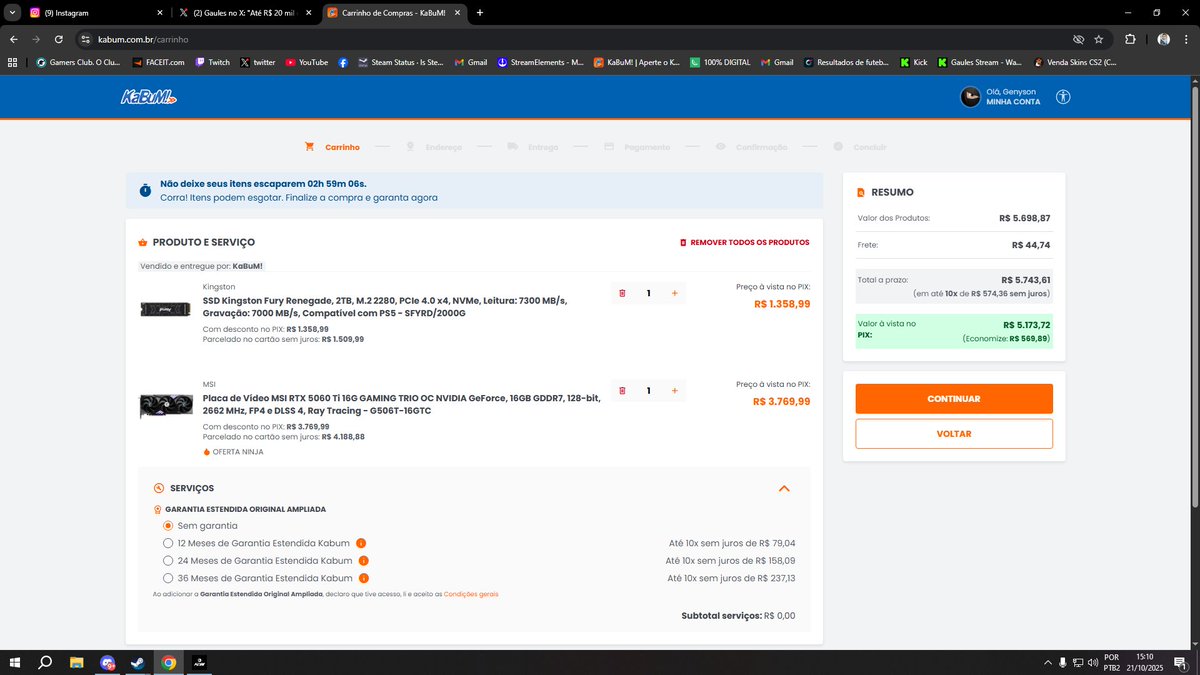Open Steam from the taskbar
Image resolution: width=1200 pixels, height=675 pixels.
pyautogui.click(x=138, y=662)
